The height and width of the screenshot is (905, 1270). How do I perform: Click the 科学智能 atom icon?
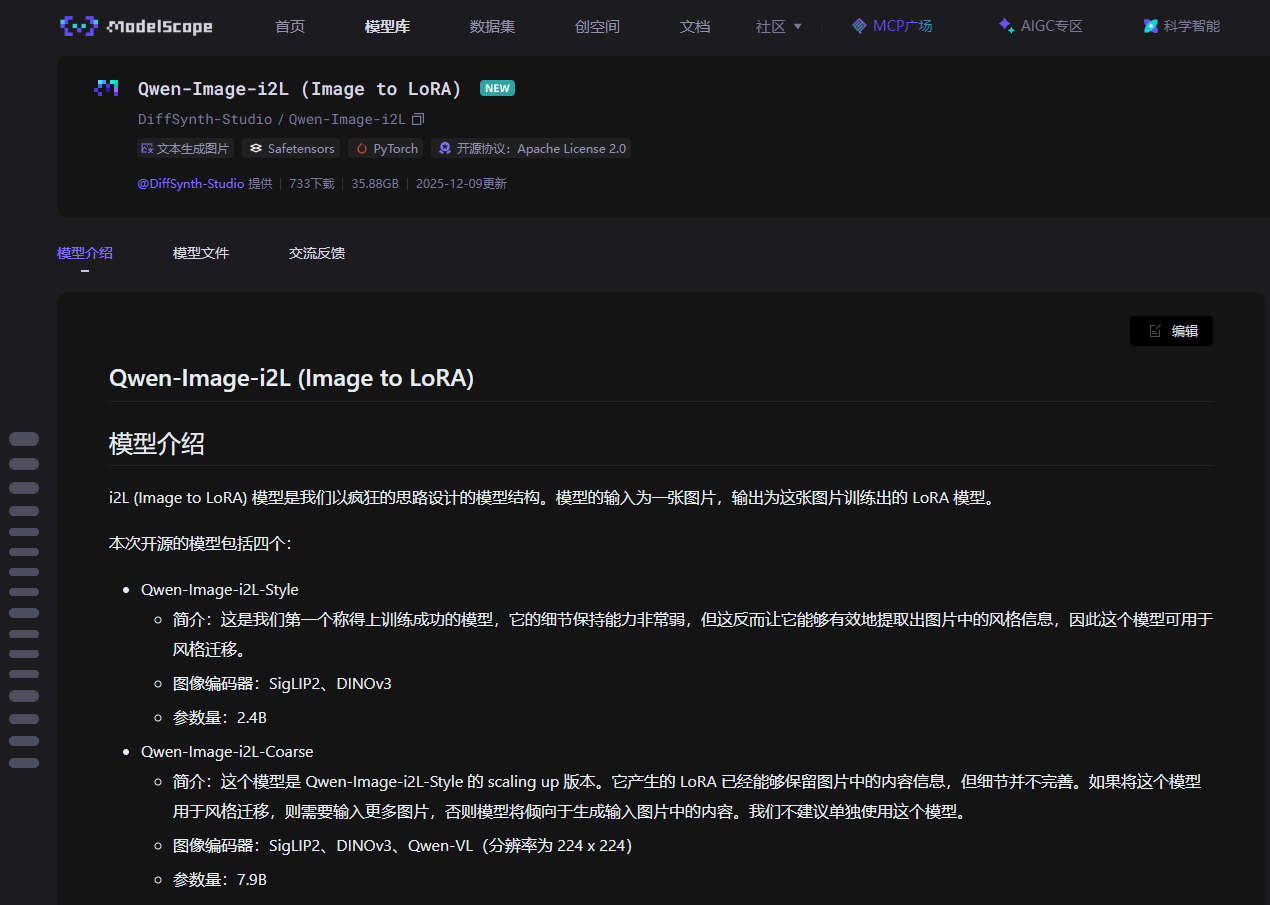pos(1150,25)
